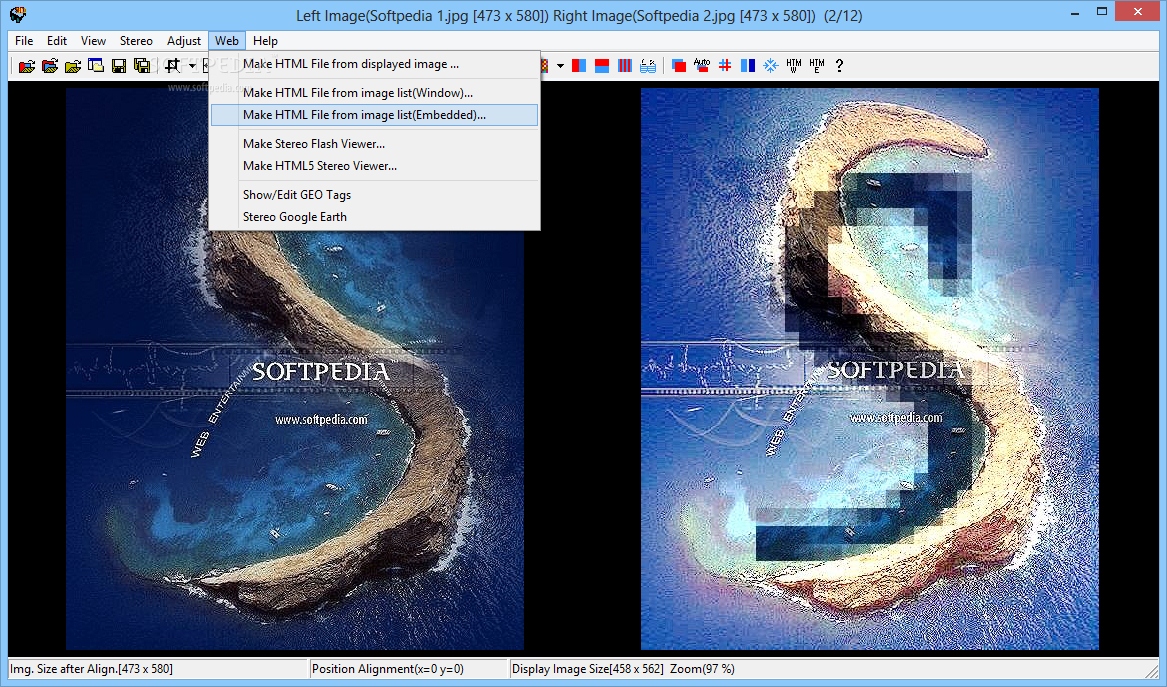The width and height of the screenshot is (1167, 687).
Task: Click the Save Left/Right Images double-floppy icon
Action: [x=142, y=65]
